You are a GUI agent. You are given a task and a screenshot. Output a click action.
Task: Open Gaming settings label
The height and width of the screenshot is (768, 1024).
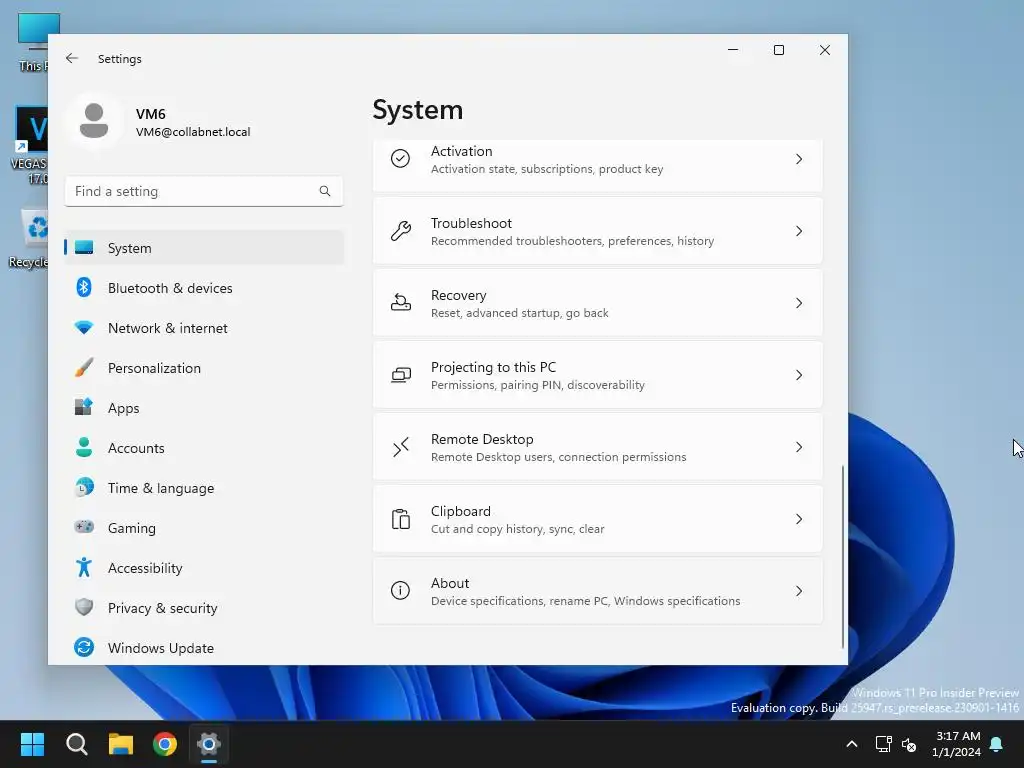coord(131,528)
